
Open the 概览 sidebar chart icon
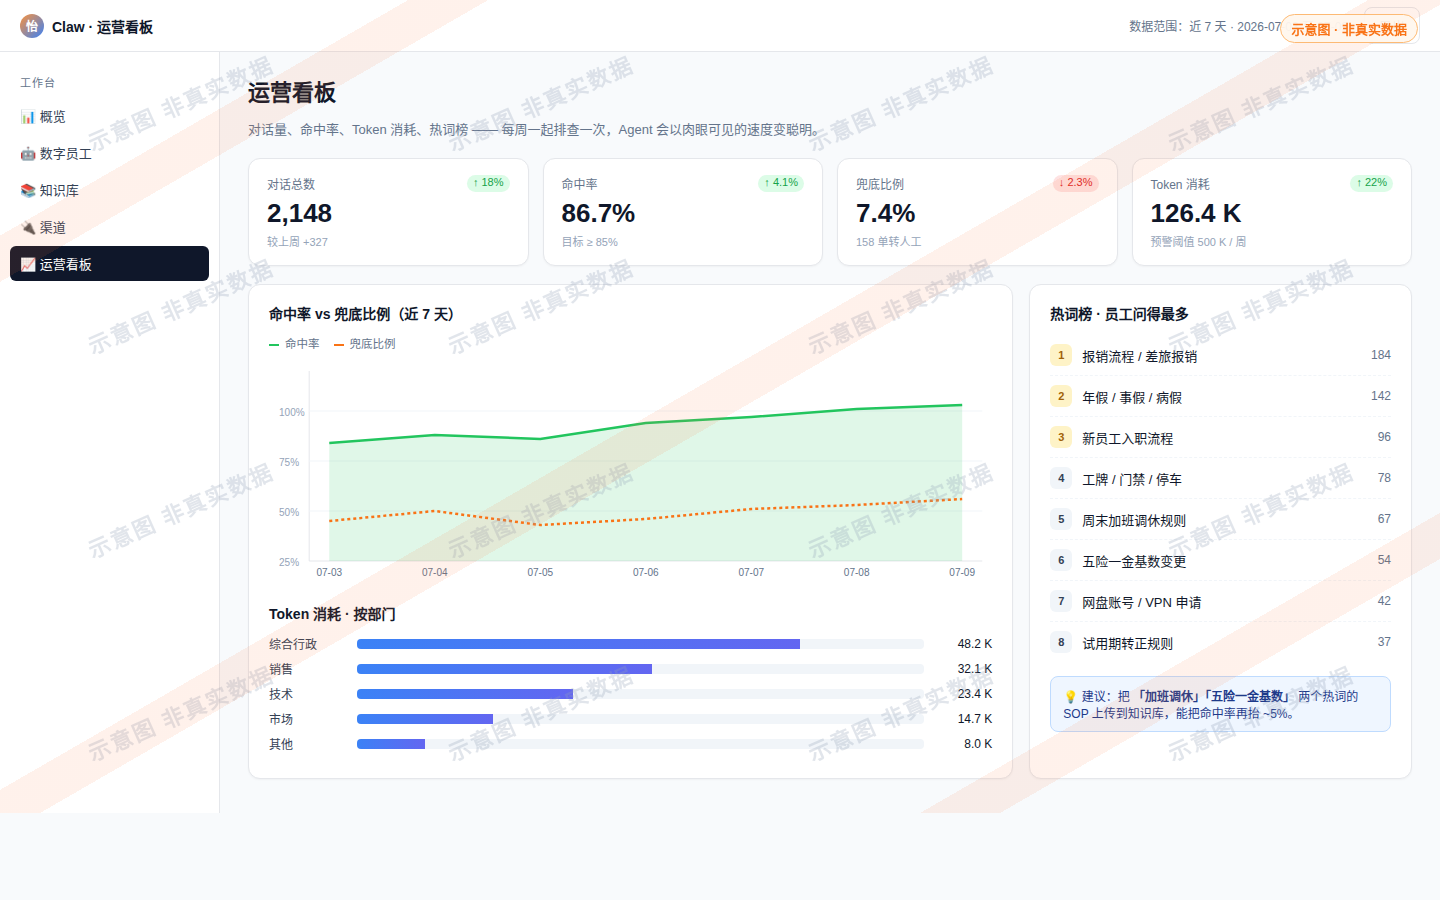click(28, 117)
